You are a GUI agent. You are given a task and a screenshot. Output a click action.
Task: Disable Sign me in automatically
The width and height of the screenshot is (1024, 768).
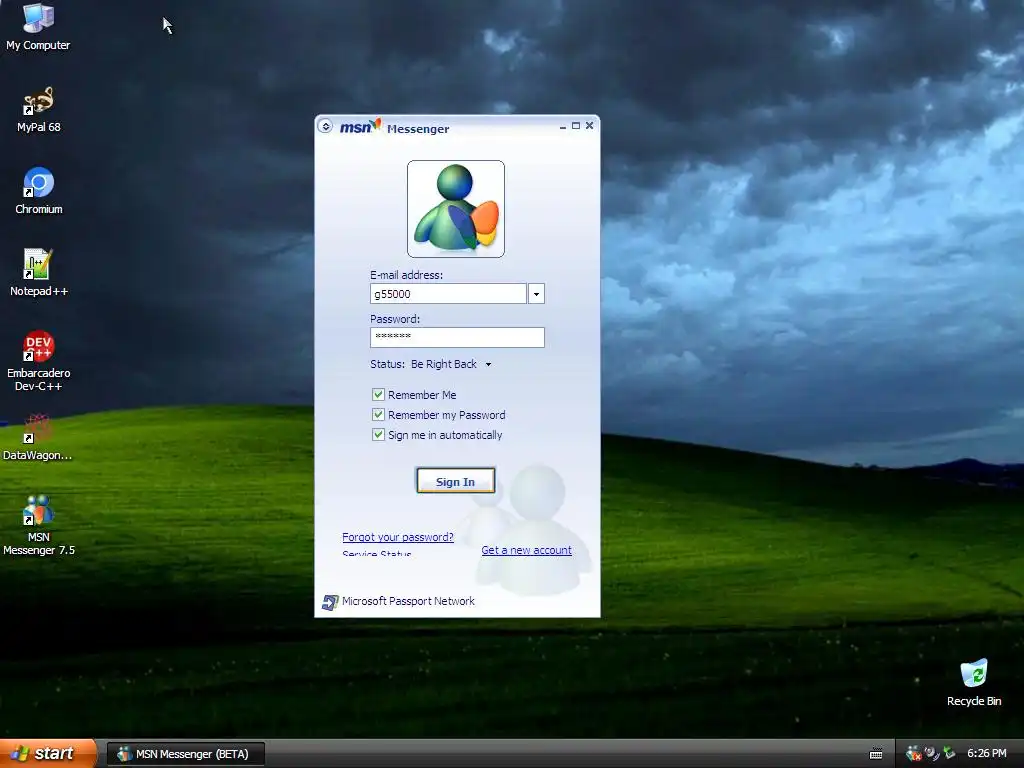pyautogui.click(x=378, y=435)
